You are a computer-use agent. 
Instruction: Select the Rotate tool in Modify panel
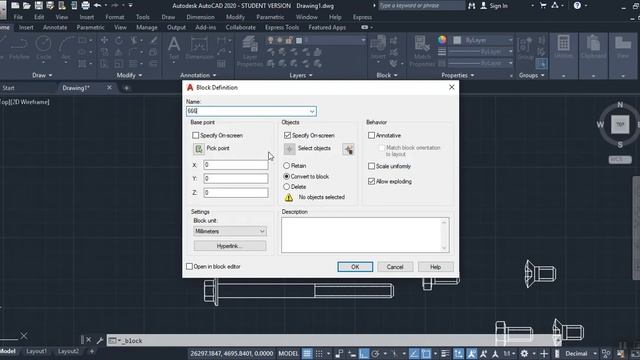pos(119,40)
